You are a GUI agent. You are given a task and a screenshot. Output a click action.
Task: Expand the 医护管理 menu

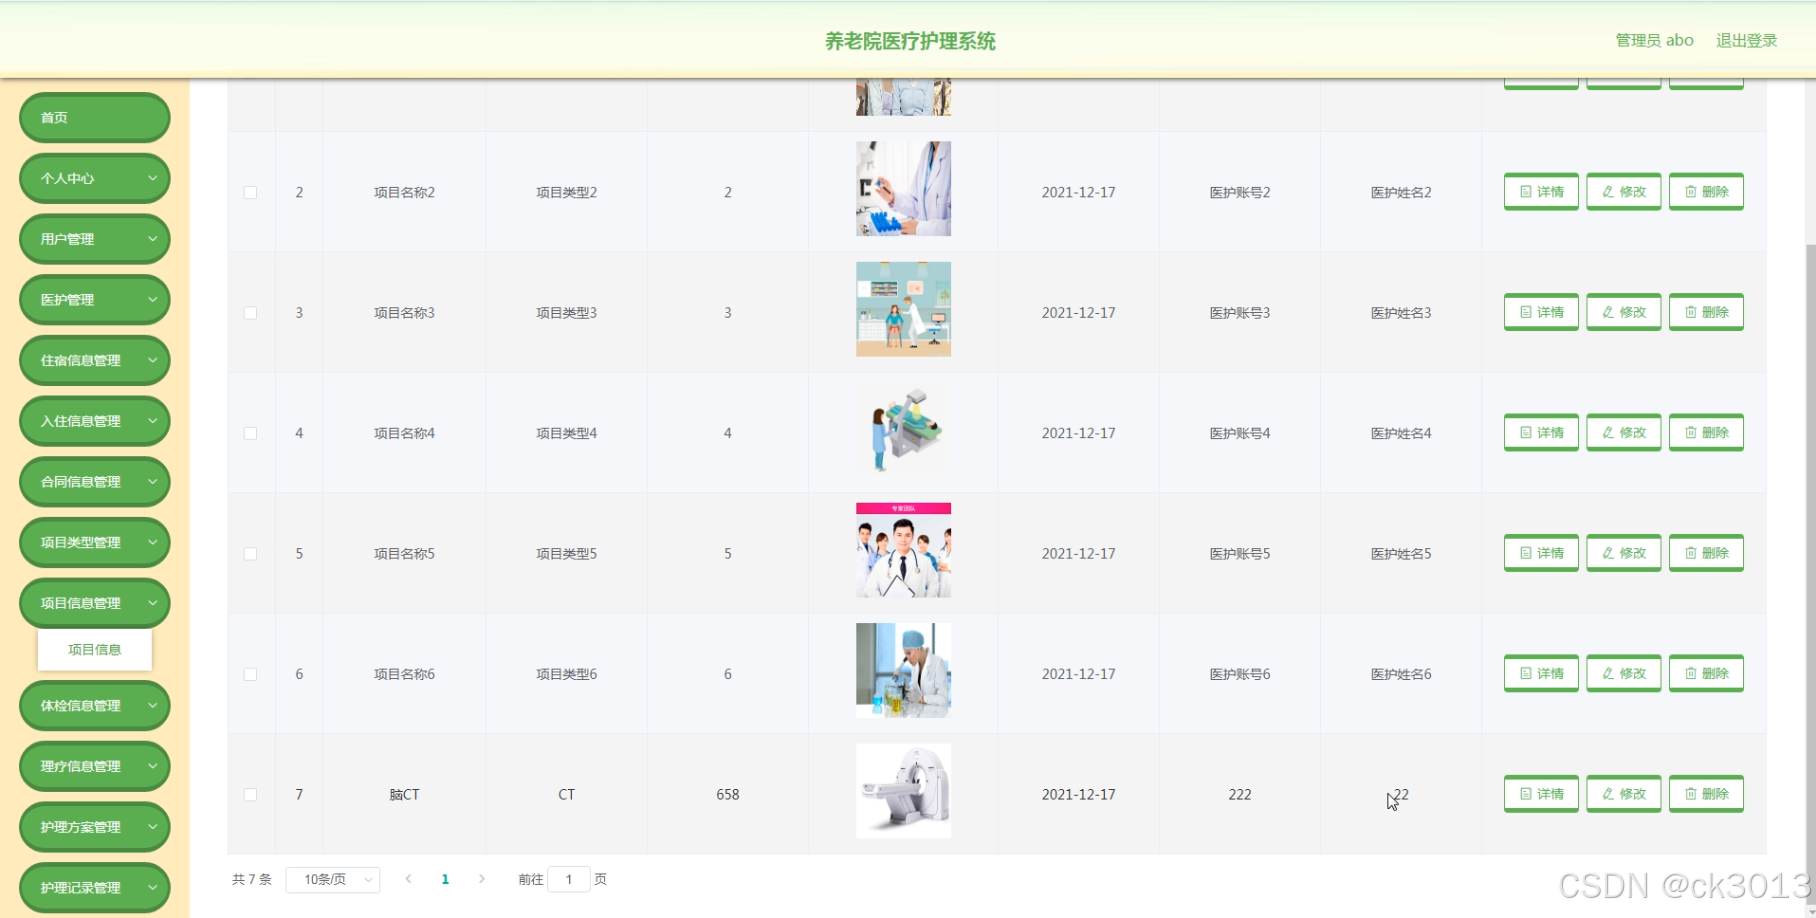coord(95,300)
